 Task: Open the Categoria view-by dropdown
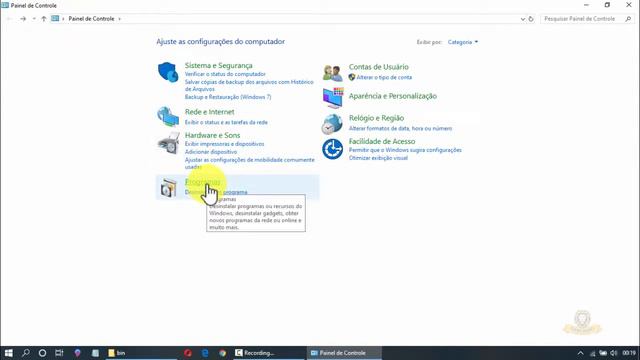[x=463, y=42]
